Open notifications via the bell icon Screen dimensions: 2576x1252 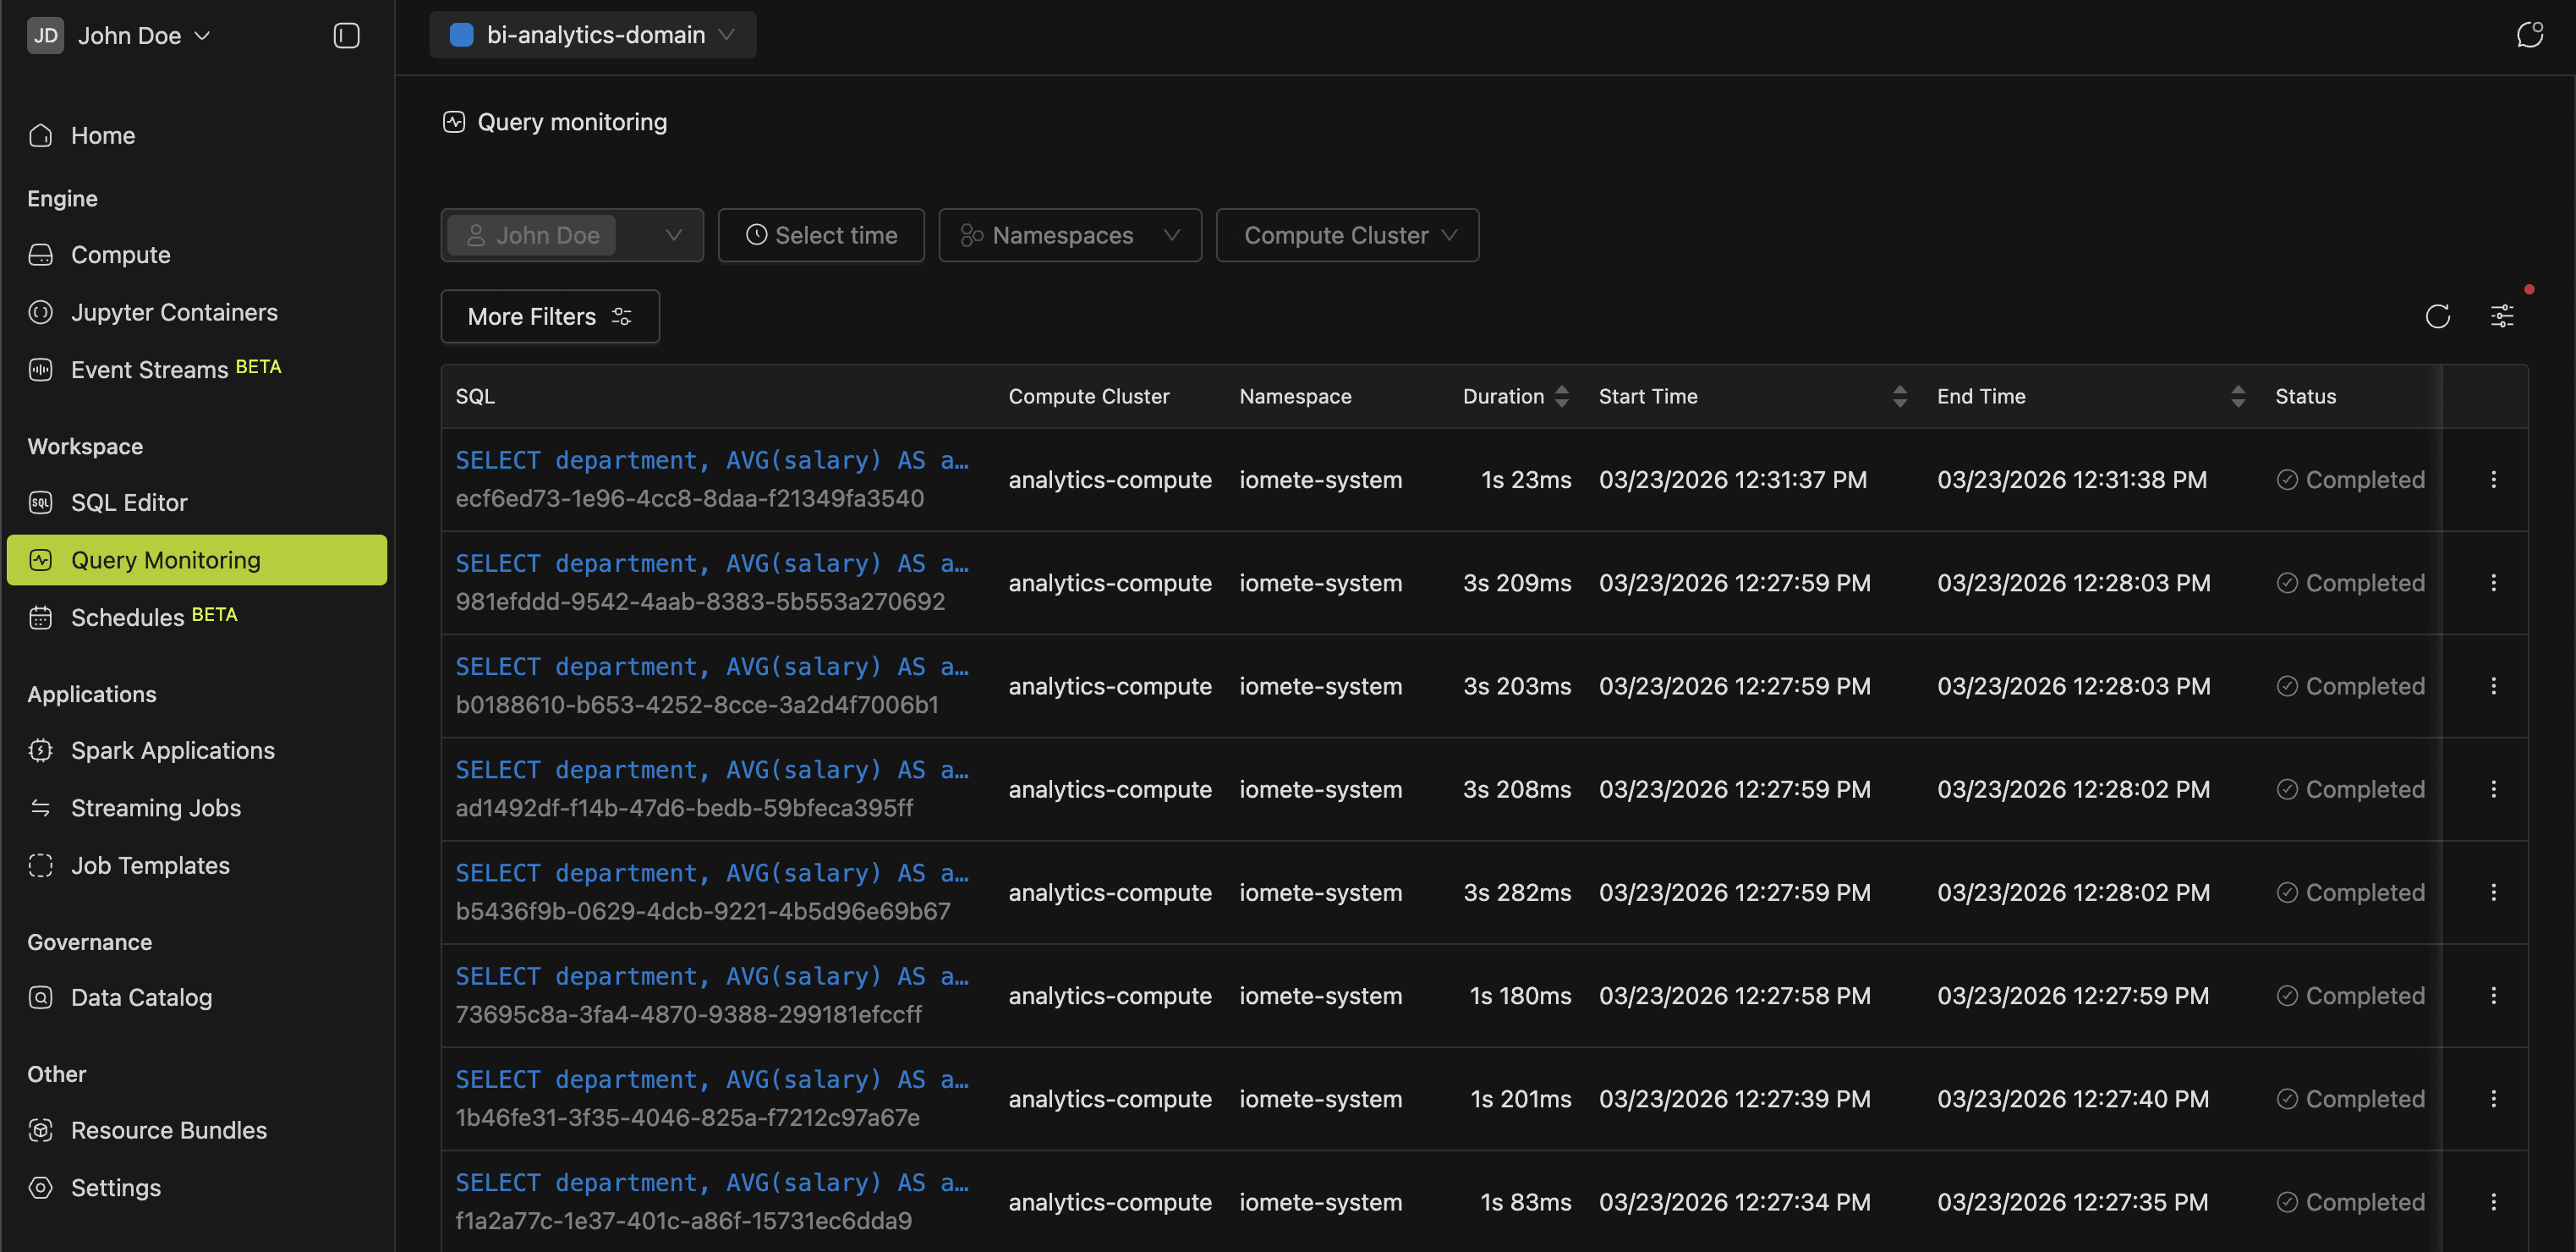(x=2530, y=34)
